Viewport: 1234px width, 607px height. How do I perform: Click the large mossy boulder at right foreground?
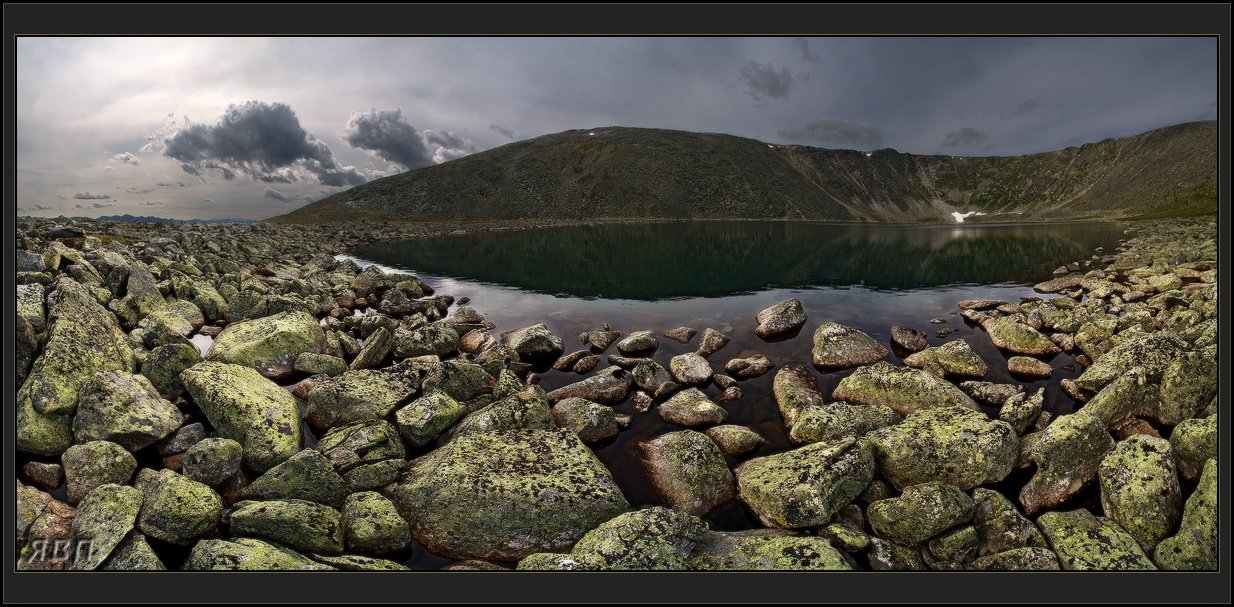point(945,447)
